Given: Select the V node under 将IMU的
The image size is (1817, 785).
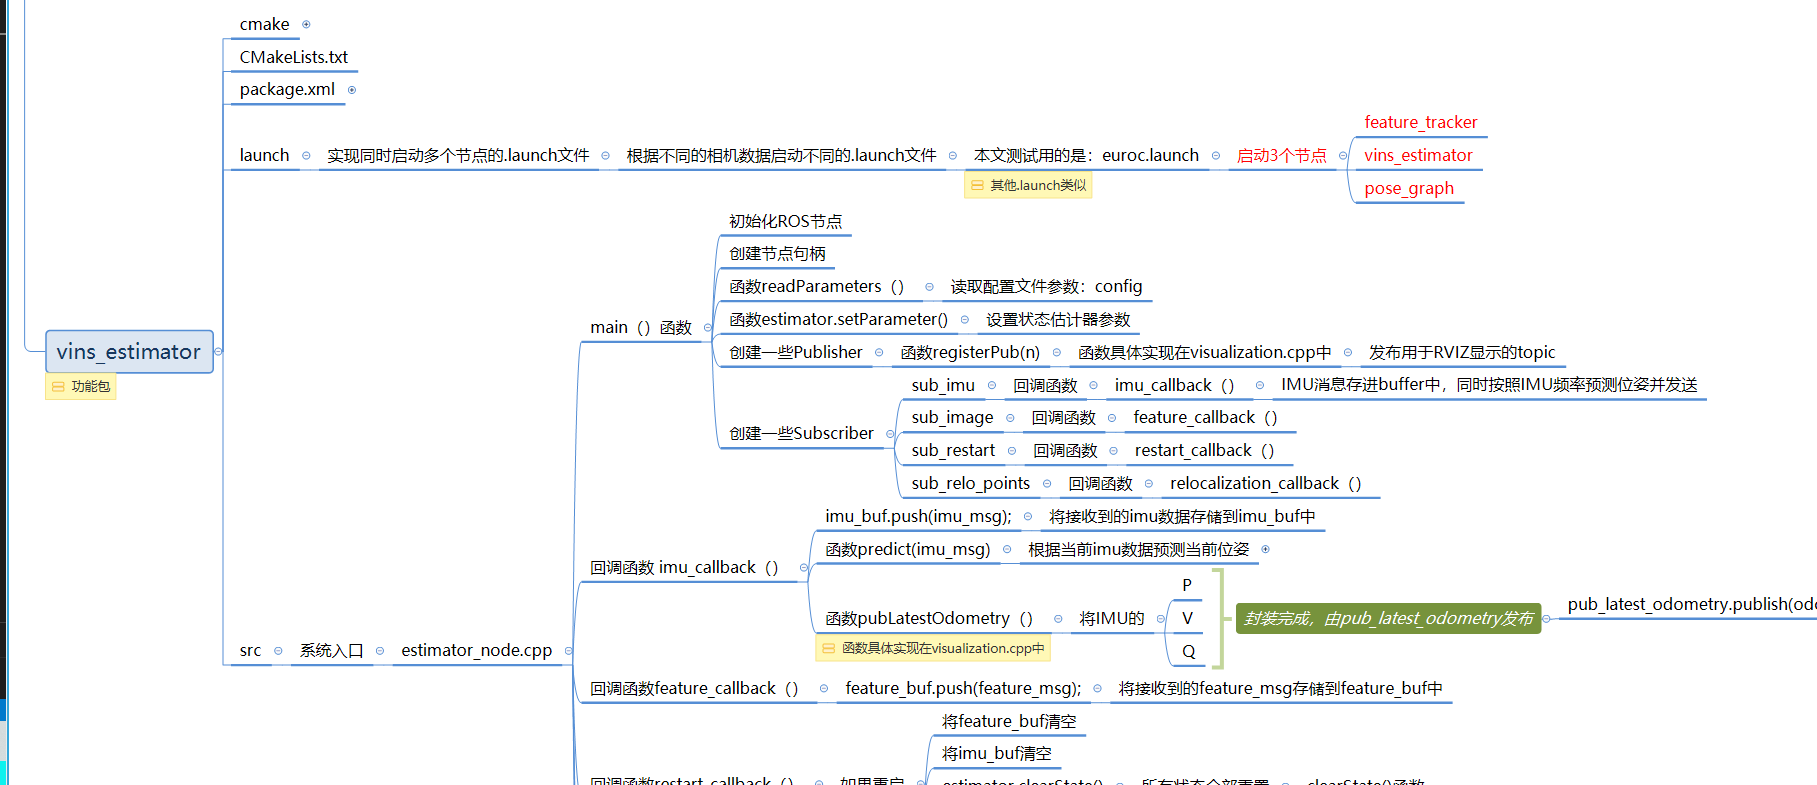Looking at the screenshot, I should click(1187, 619).
